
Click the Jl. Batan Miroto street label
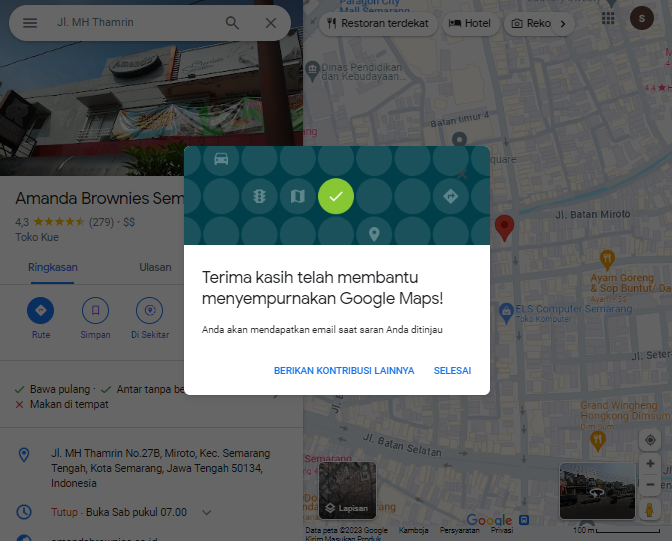click(x=593, y=214)
